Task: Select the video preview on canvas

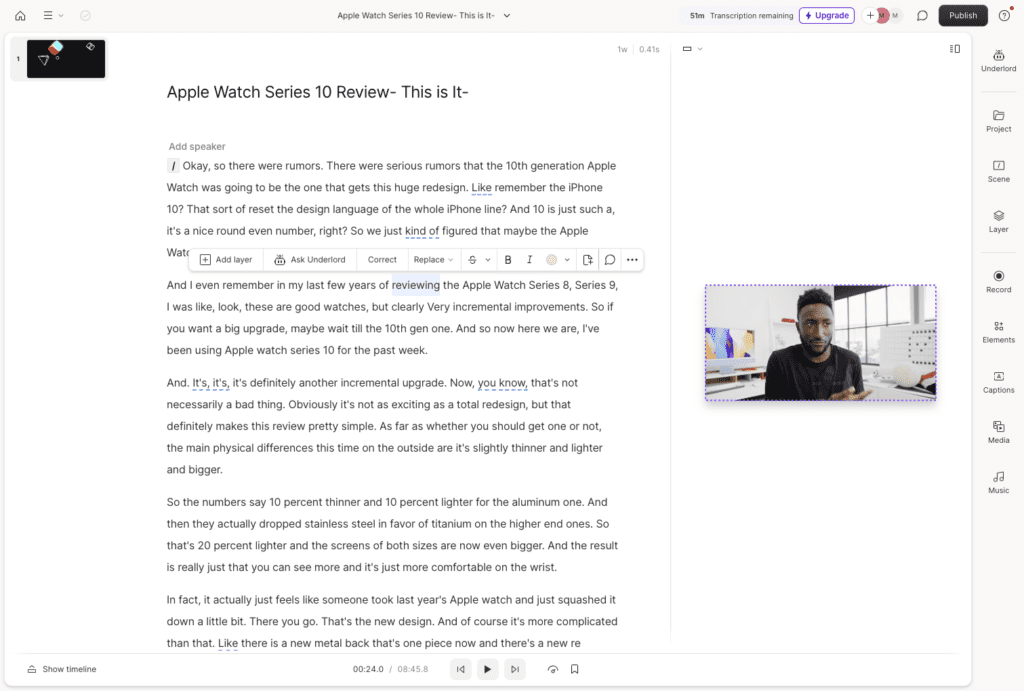Action: (x=820, y=343)
